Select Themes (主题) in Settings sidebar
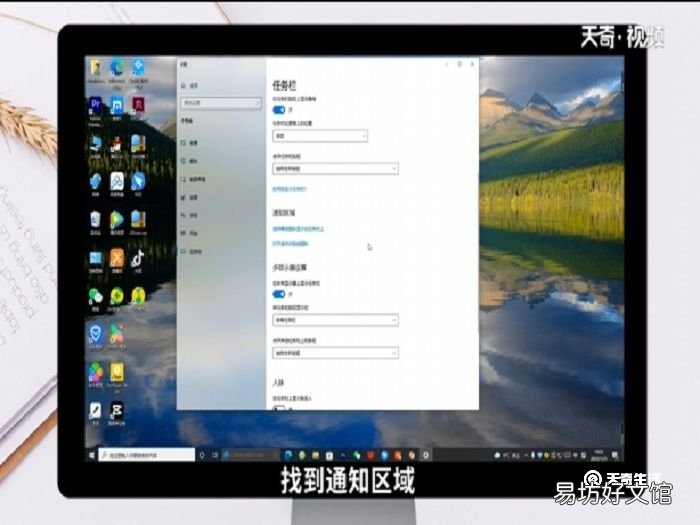Screen dimensions: 700x525 point(190,197)
